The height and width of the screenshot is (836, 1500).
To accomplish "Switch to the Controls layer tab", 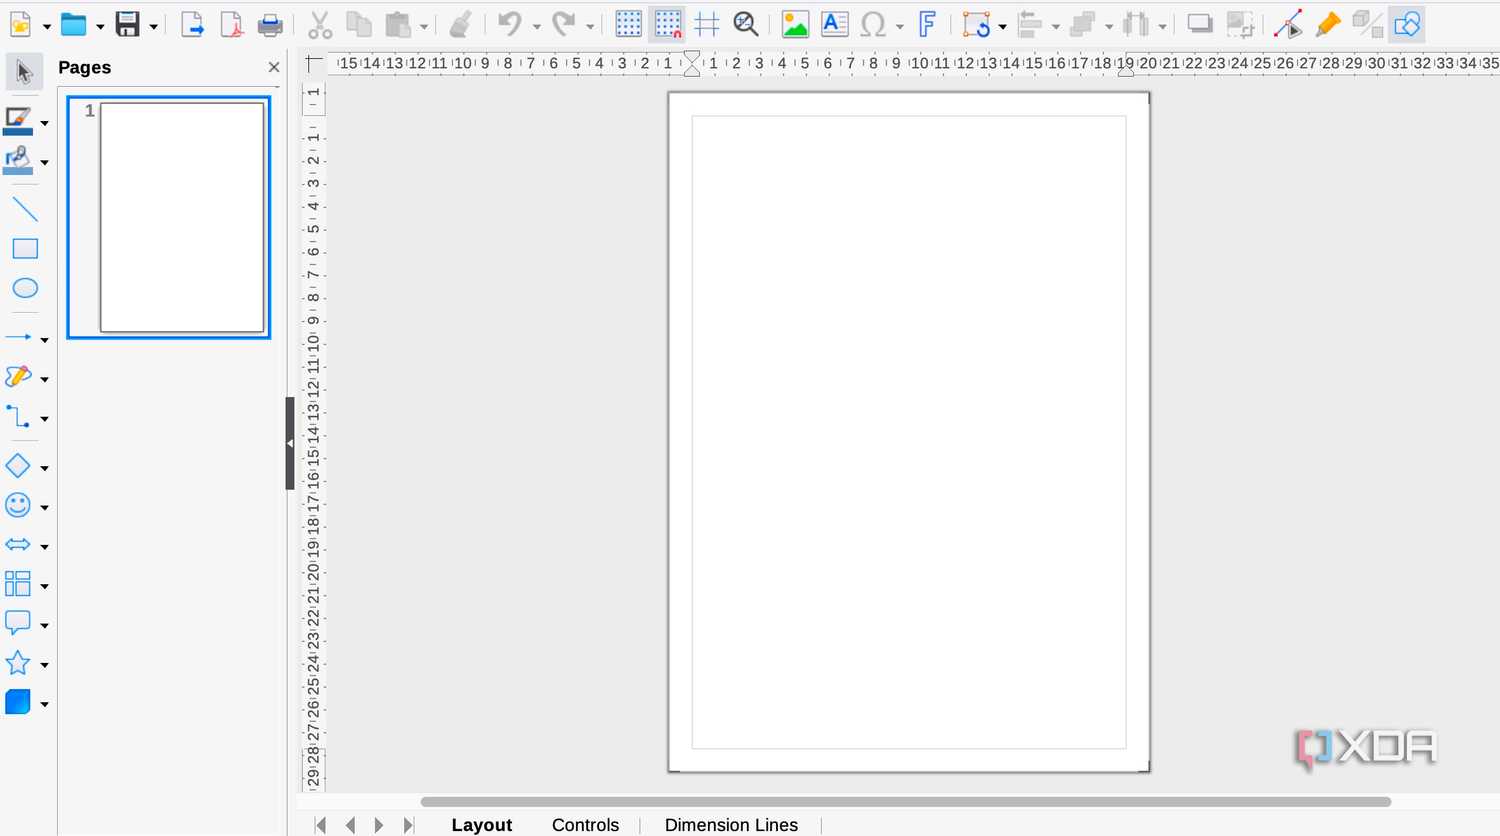I will (x=586, y=825).
